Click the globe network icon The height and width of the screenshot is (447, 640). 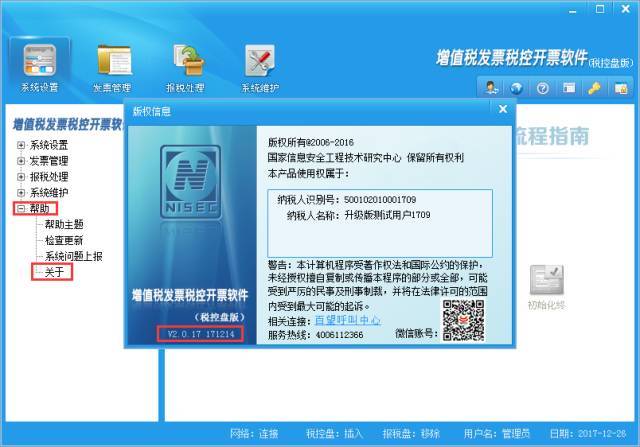pos(517,88)
